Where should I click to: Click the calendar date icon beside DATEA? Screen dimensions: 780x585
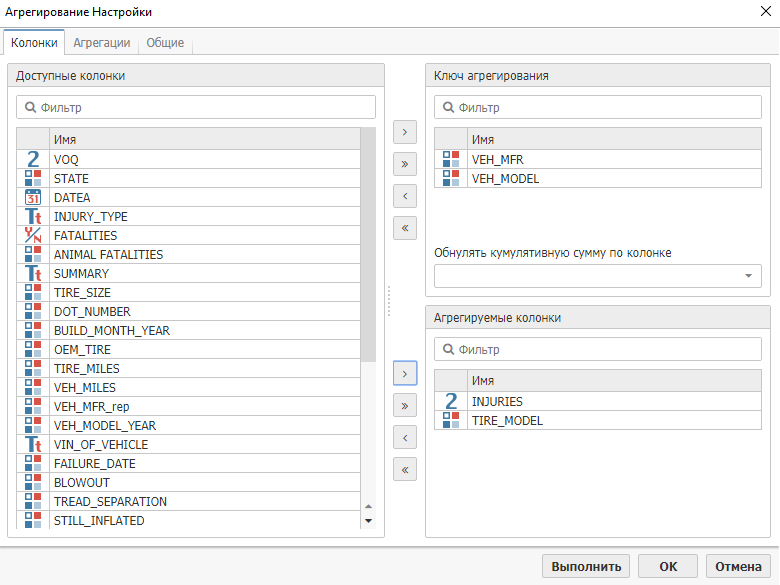[33, 198]
